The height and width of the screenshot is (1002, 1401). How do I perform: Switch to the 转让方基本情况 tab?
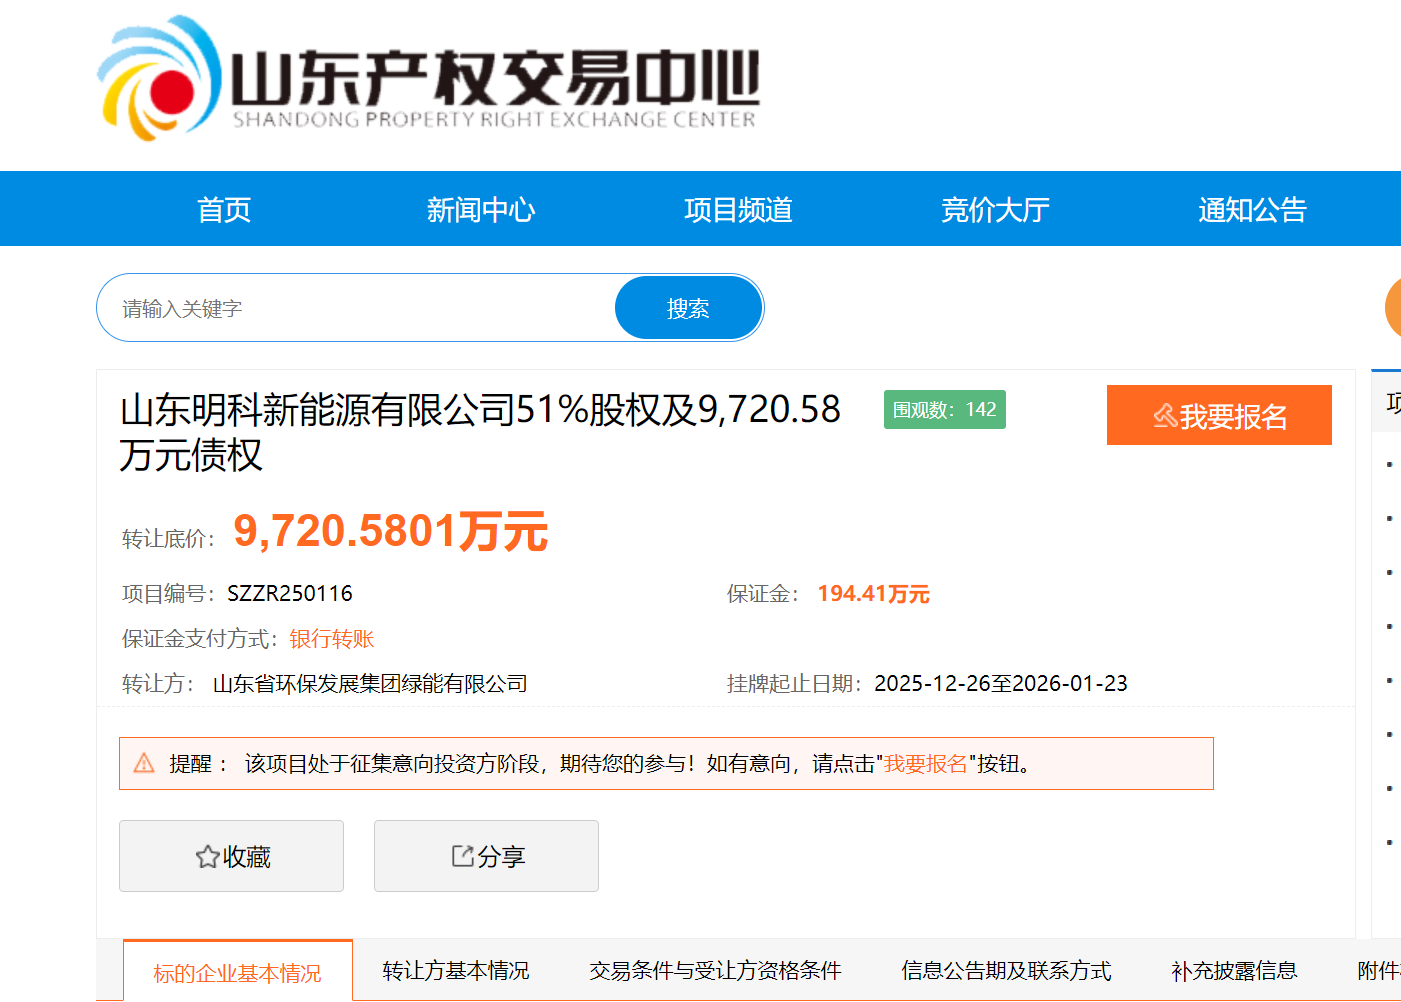click(455, 971)
